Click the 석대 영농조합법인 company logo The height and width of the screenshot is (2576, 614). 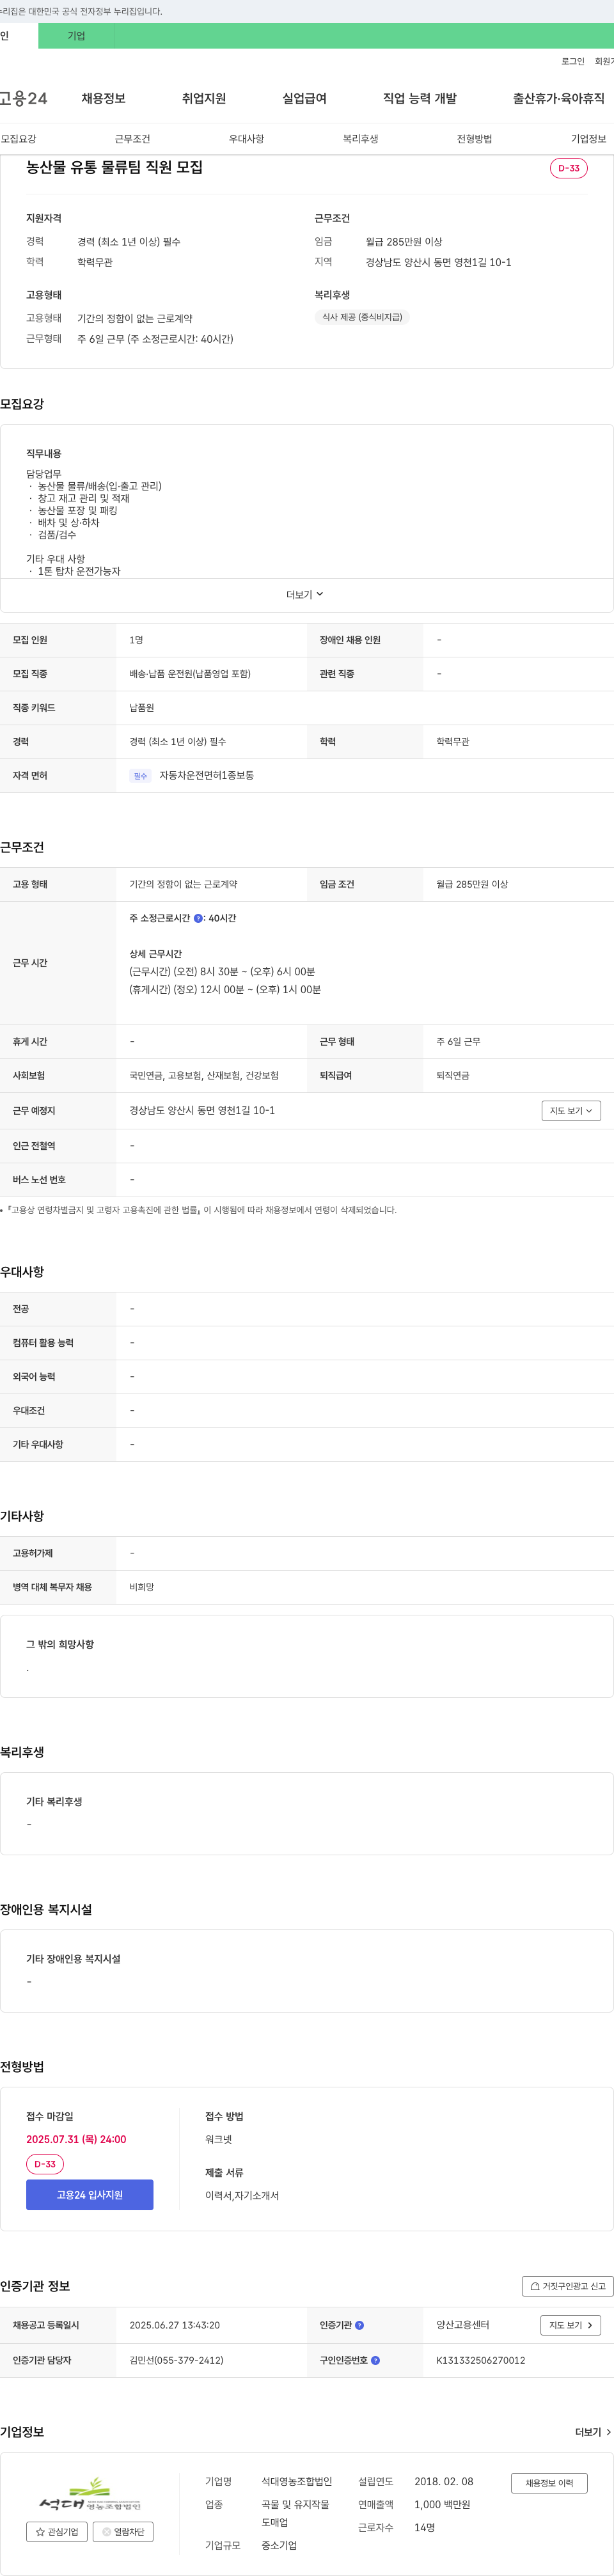coord(90,2494)
